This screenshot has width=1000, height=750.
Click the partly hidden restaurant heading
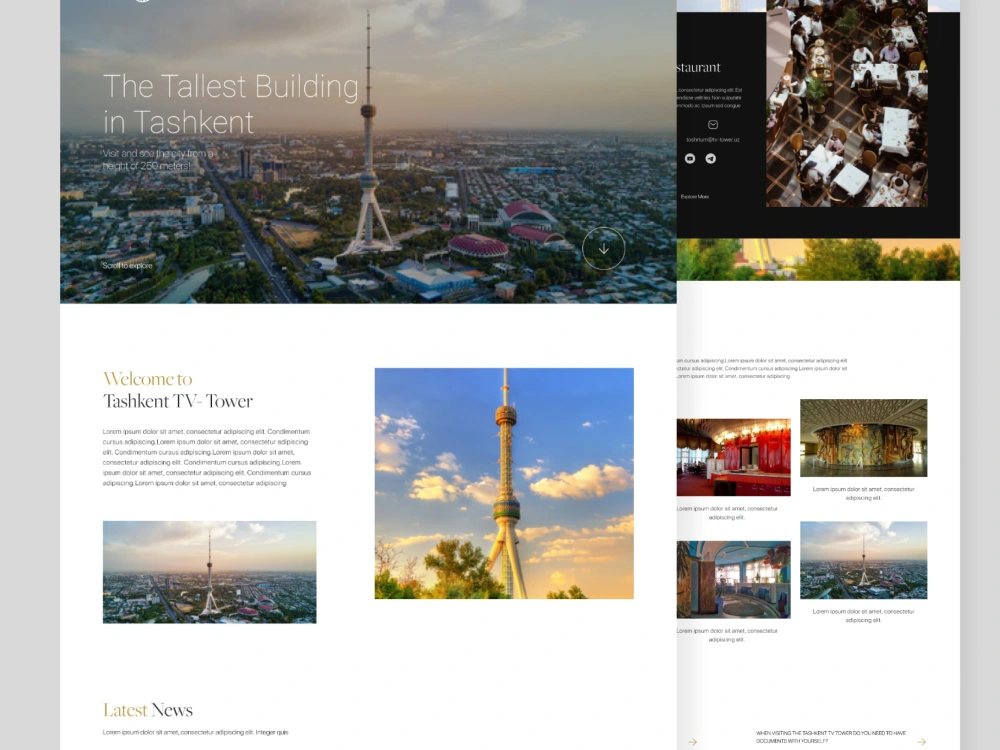coord(698,67)
